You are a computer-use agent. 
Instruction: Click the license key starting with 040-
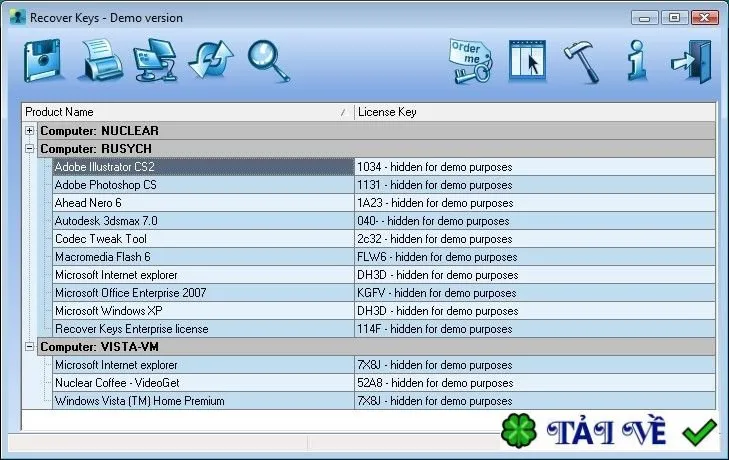pyautogui.click(x=535, y=221)
